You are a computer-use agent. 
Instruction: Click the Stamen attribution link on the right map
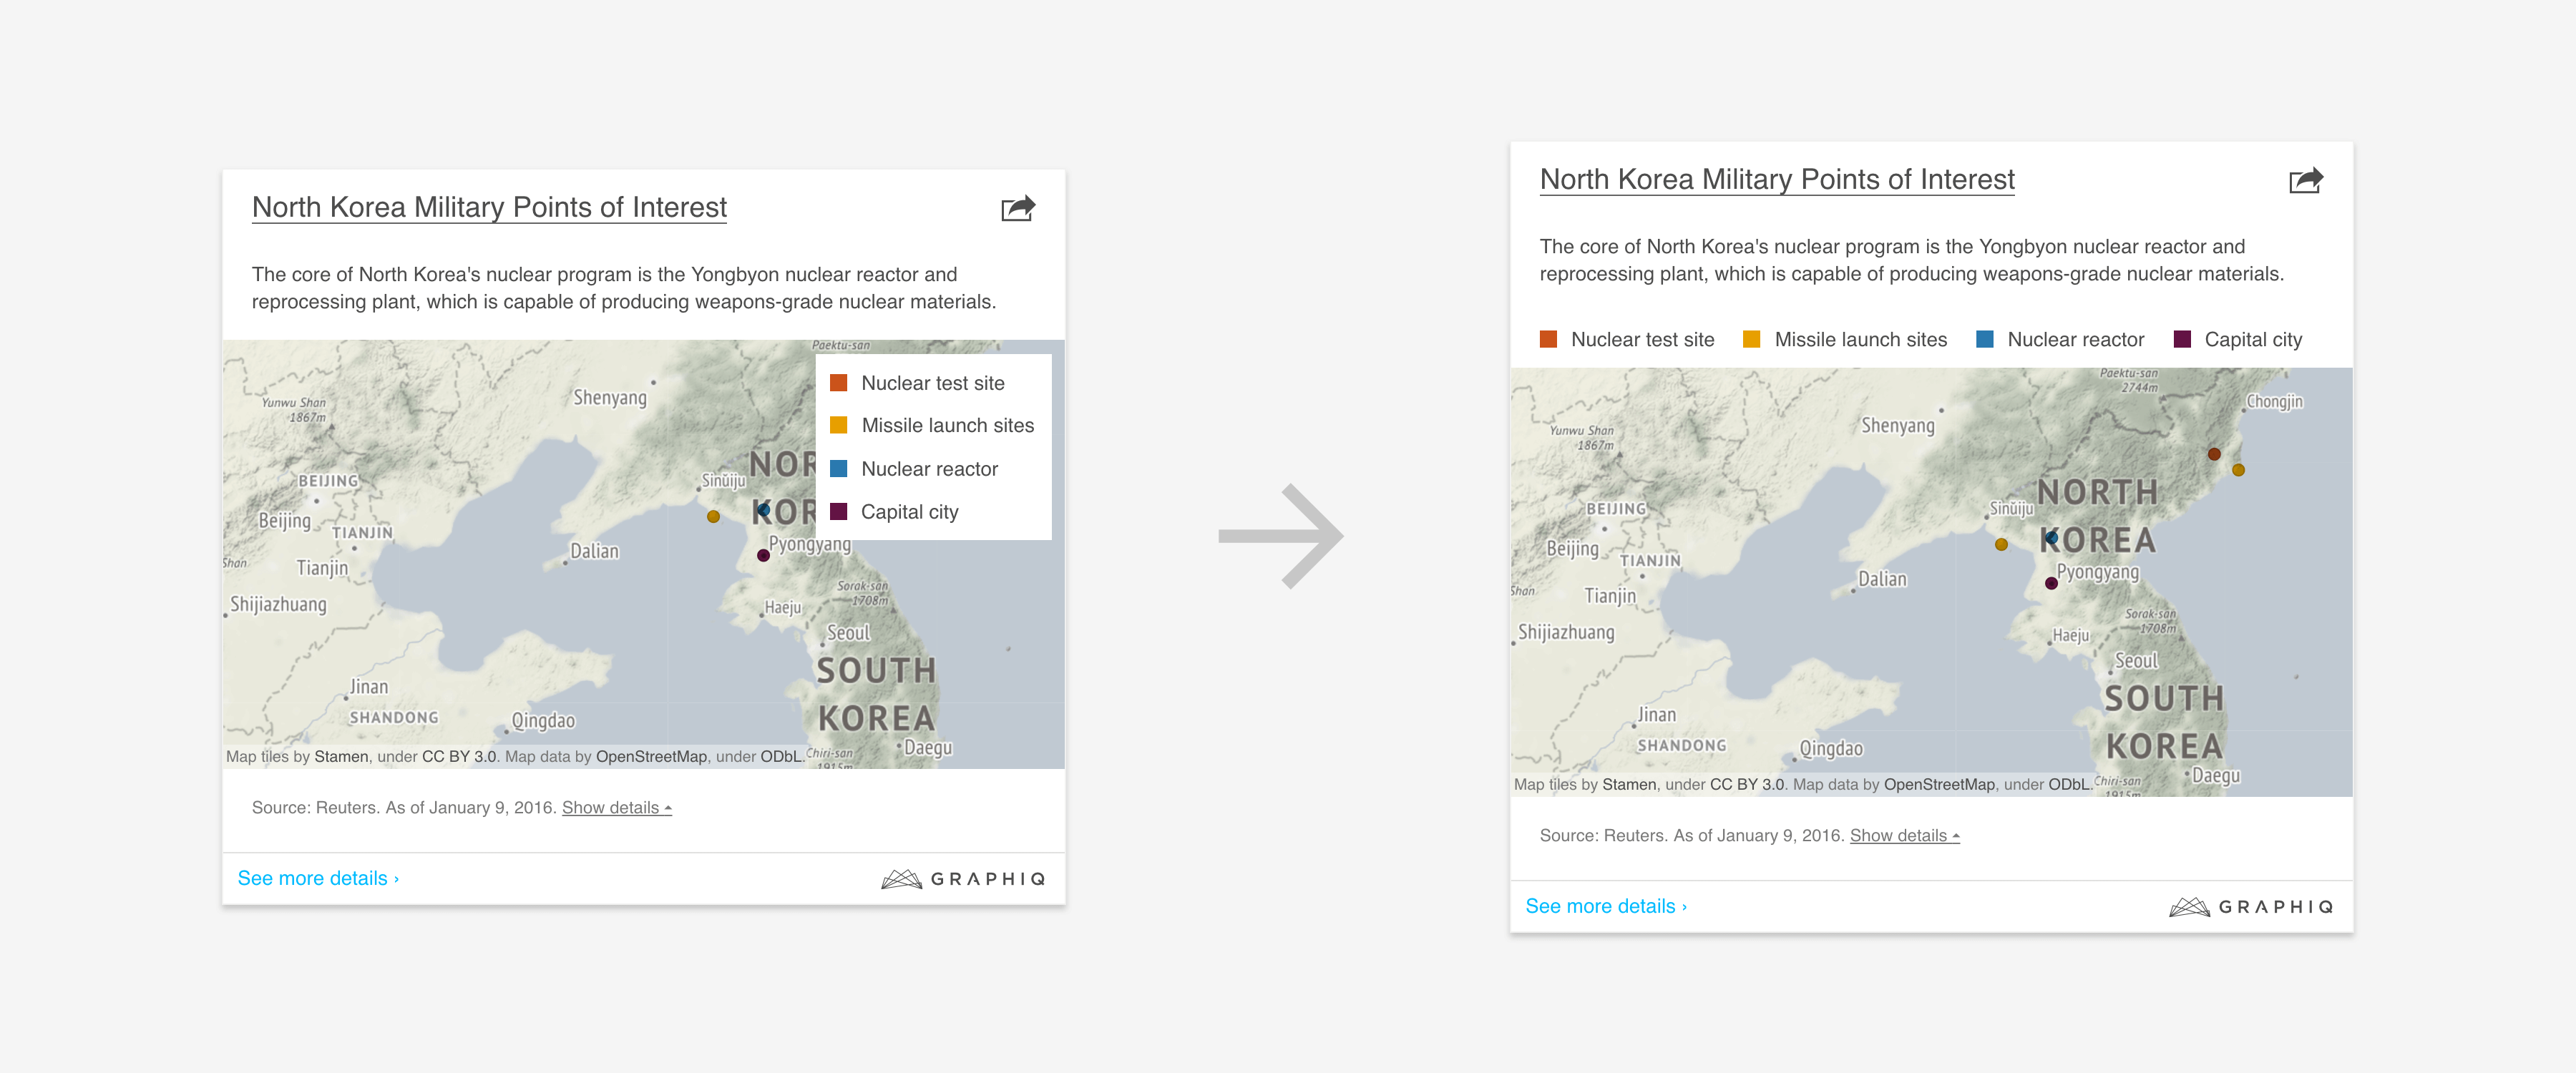[x=1629, y=785]
